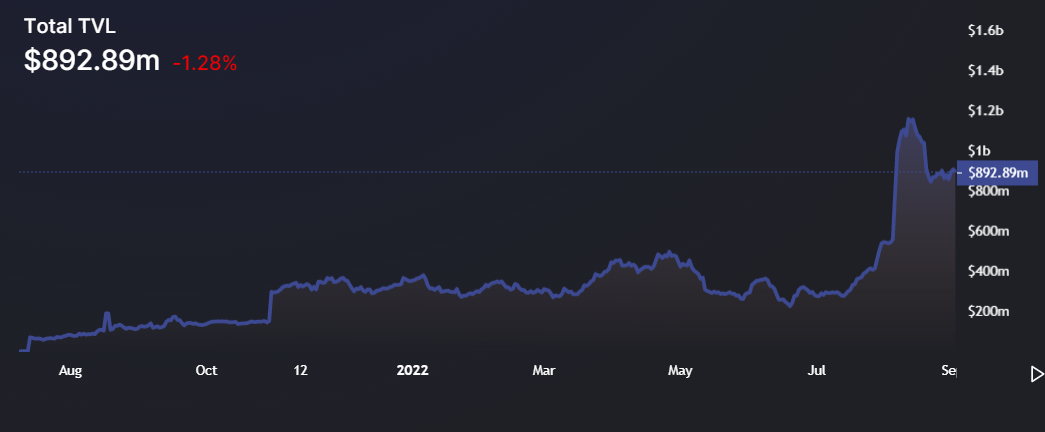Screen dimensions: 1045x432
Task: Click the 2022 year label
Action: coord(413,371)
